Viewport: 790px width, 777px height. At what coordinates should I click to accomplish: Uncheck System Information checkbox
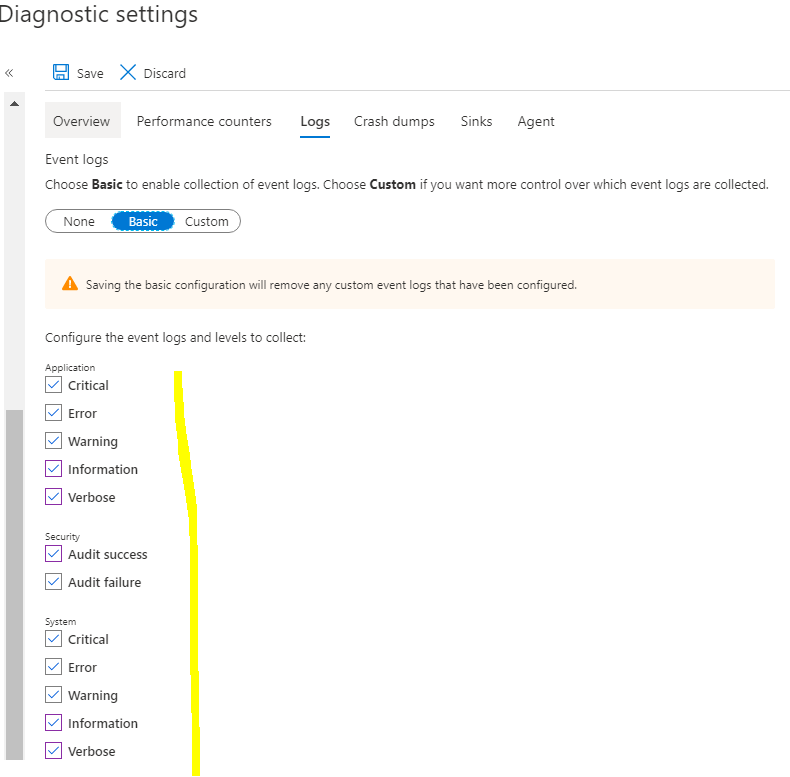53,723
